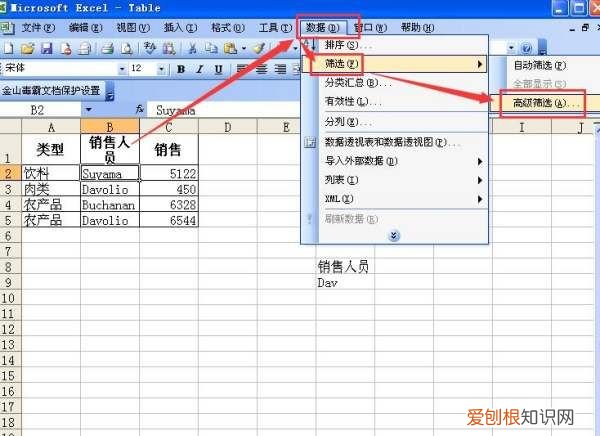Open the Paste options dropdown arrow

[x=244, y=49]
